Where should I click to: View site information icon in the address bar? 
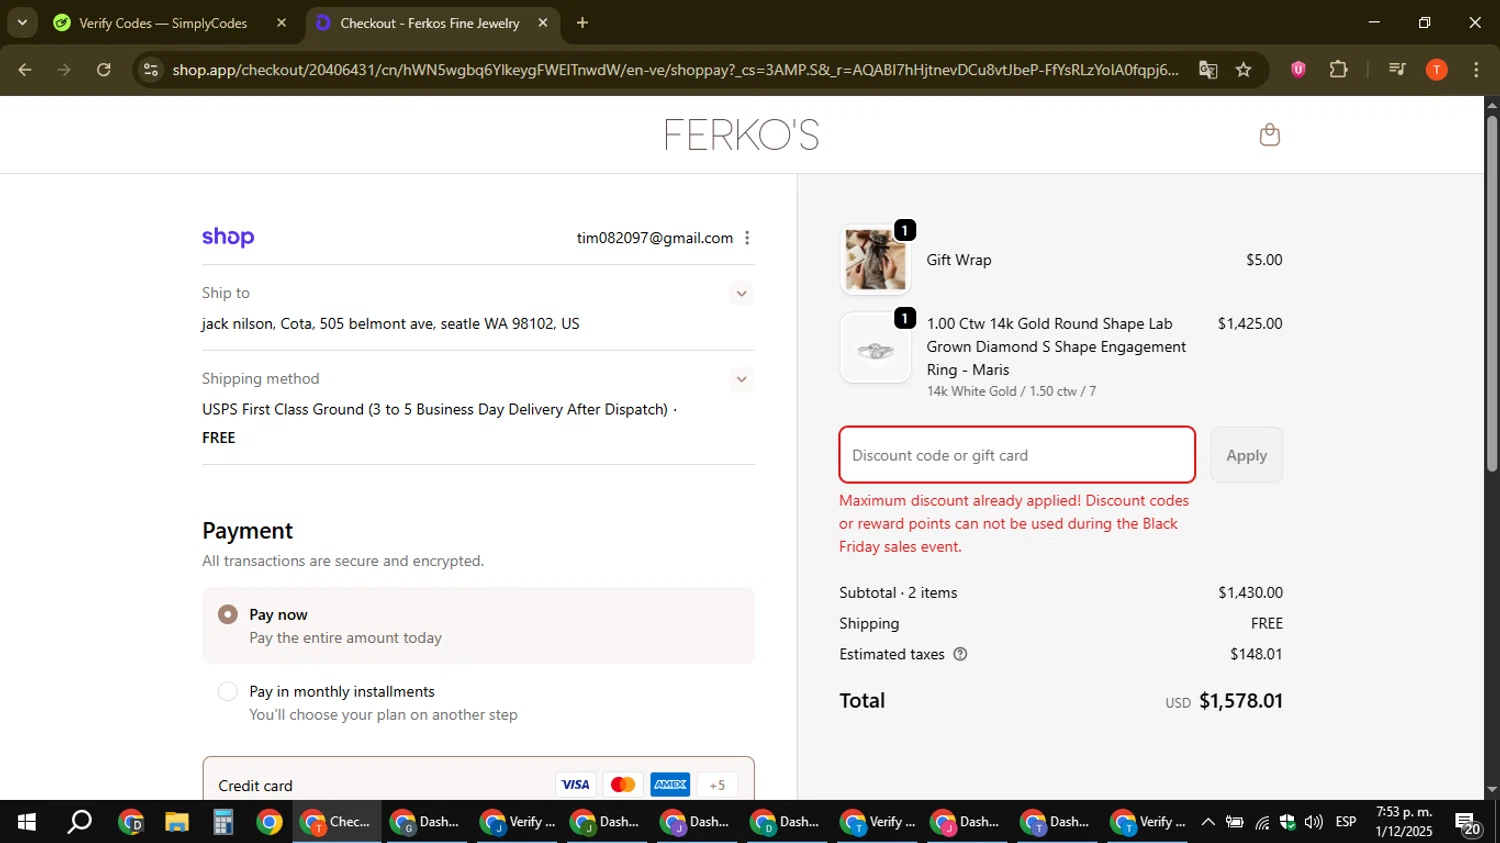(150, 70)
